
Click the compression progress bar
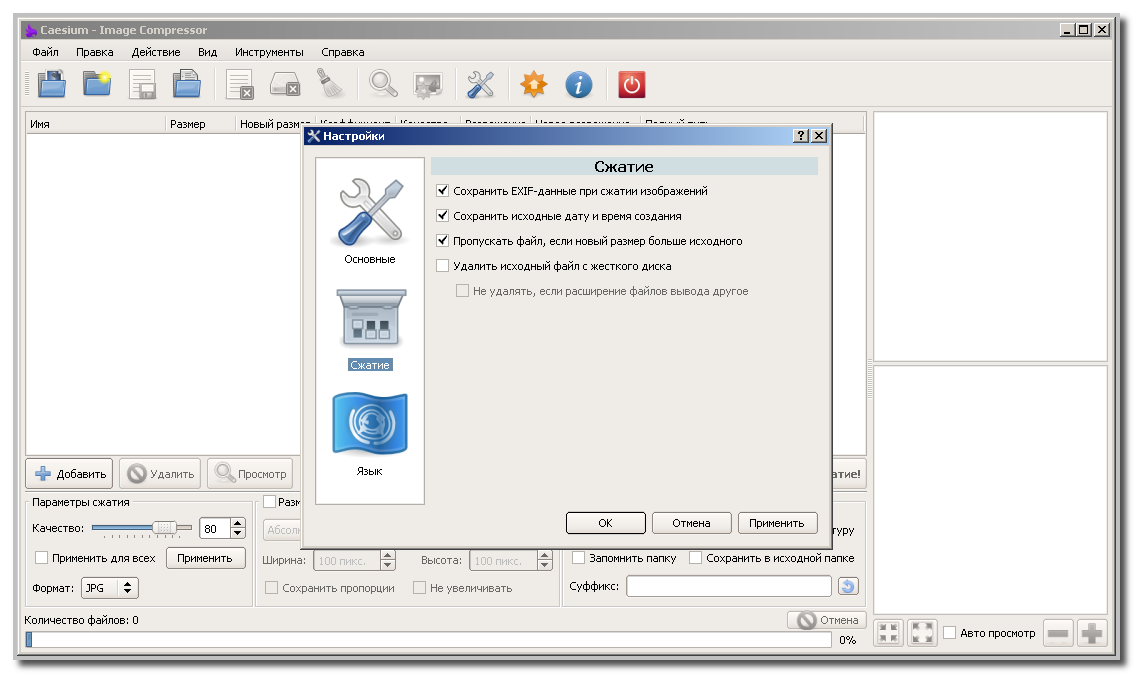click(429, 640)
